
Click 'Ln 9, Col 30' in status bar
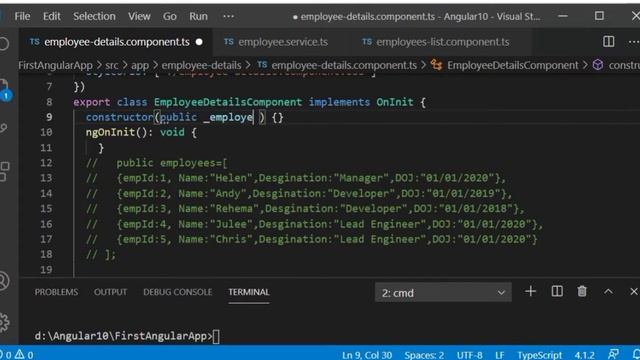click(x=367, y=355)
